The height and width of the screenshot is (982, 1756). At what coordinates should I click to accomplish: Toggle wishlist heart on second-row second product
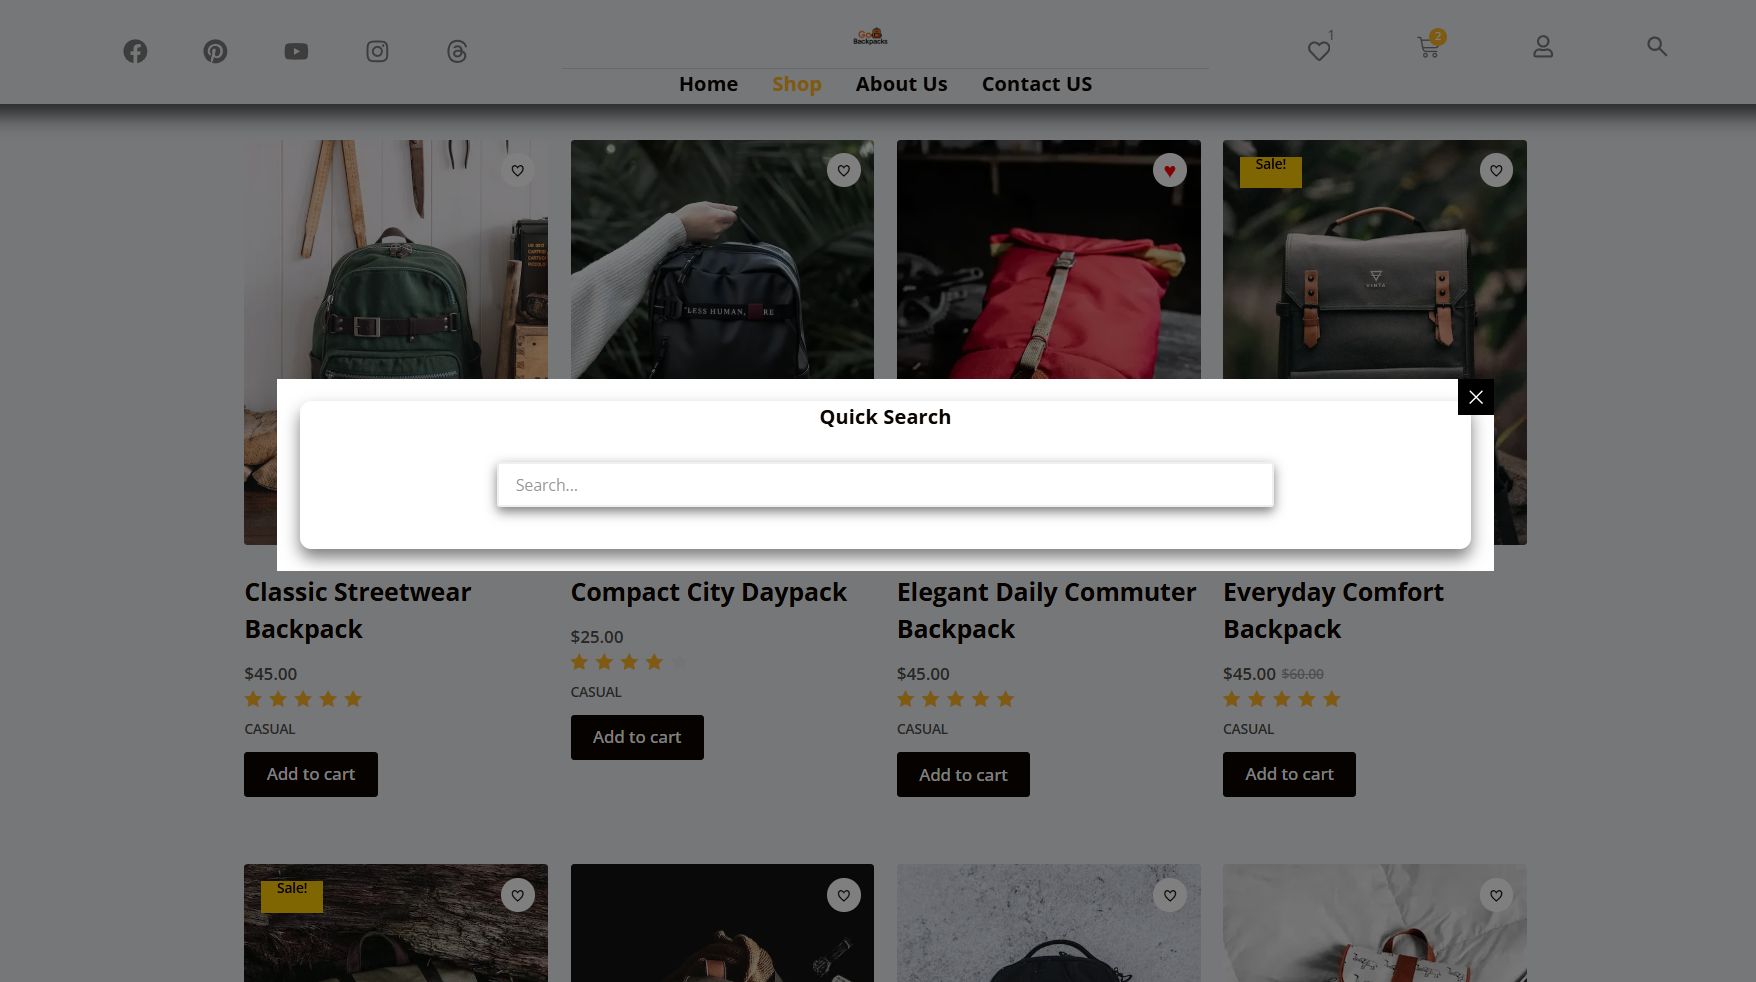pyautogui.click(x=844, y=895)
